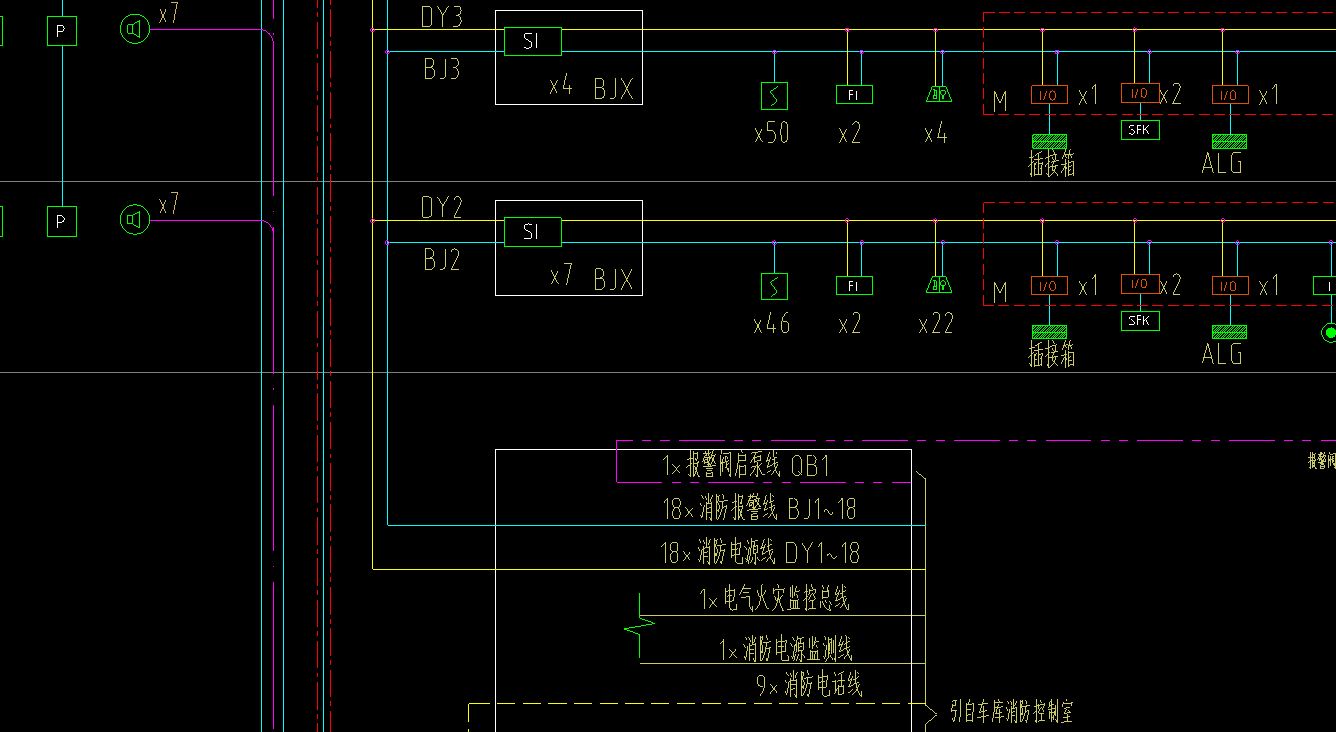Select the FI module in the BJ3 row
Image resolution: width=1336 pixels, height=732 pixels.
854,95
